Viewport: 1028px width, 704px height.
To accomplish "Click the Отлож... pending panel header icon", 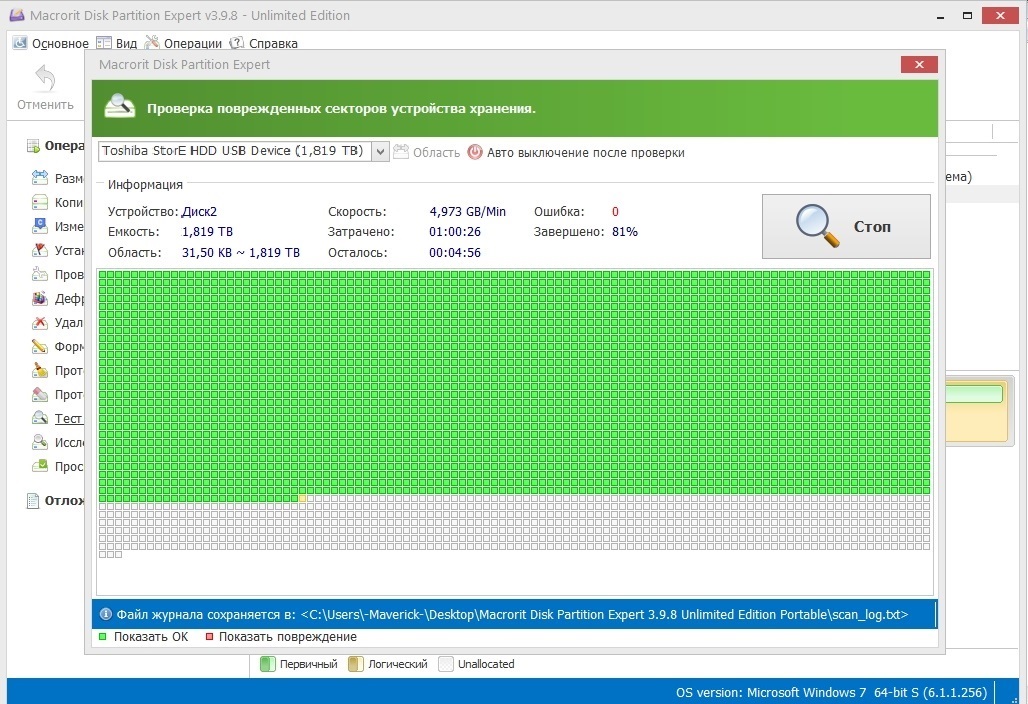I will pyautogui.click(x=33, y=501).
